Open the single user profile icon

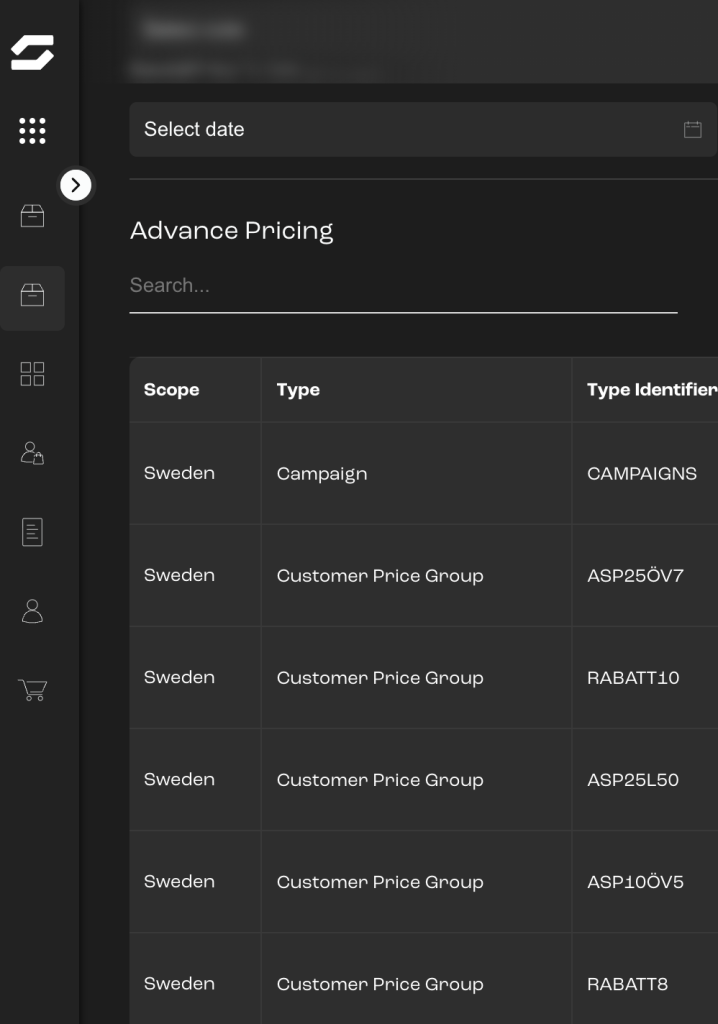tap(32, 611)
